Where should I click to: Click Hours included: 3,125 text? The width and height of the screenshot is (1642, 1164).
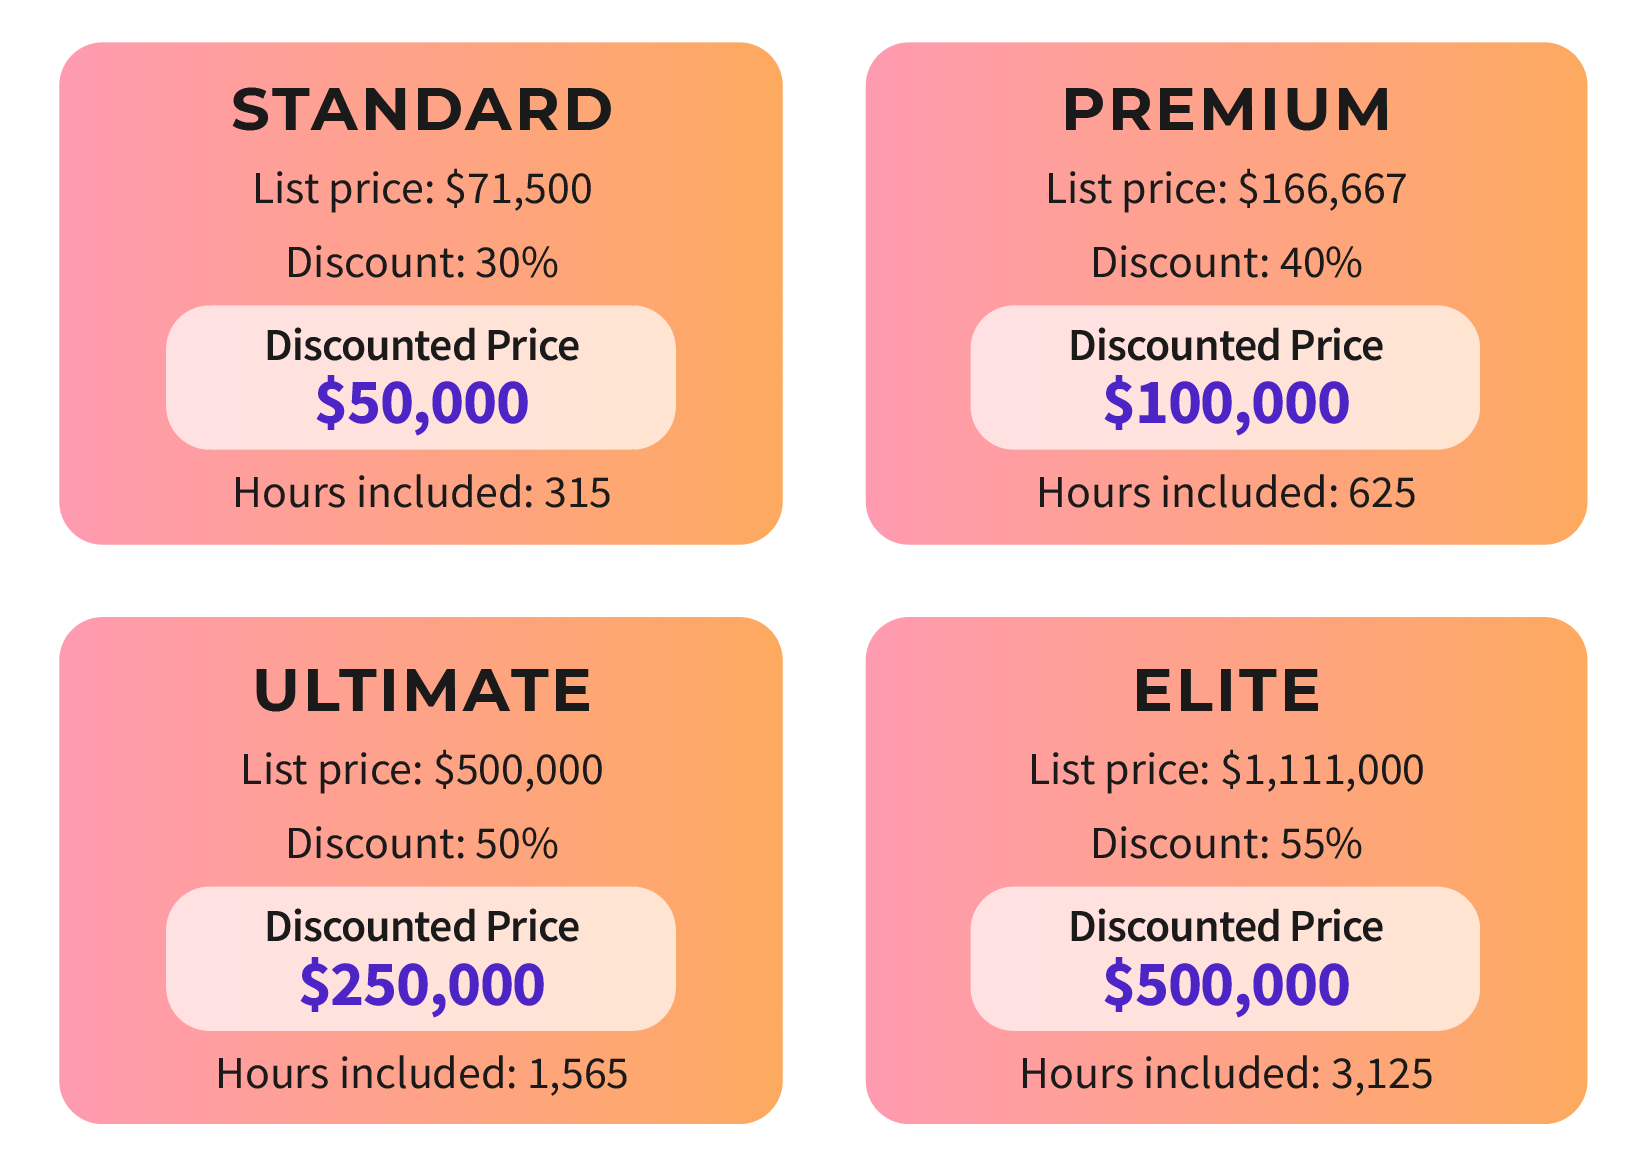tap(1226, 1074)
